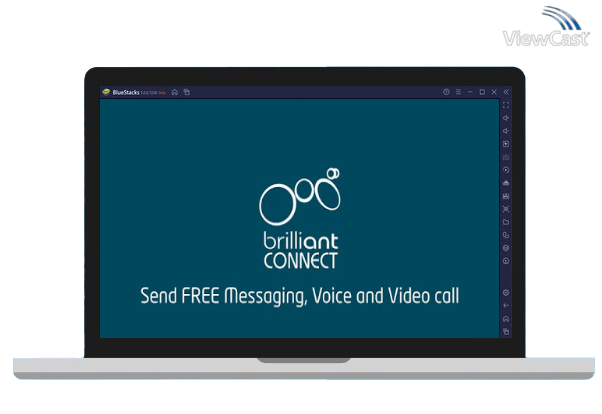Open the multi-instance icon in title bar

coord(186,92)
